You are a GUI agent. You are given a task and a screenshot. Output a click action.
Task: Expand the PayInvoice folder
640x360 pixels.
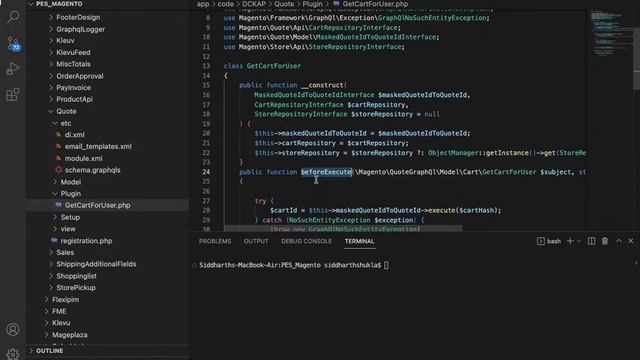click(73, 88)
